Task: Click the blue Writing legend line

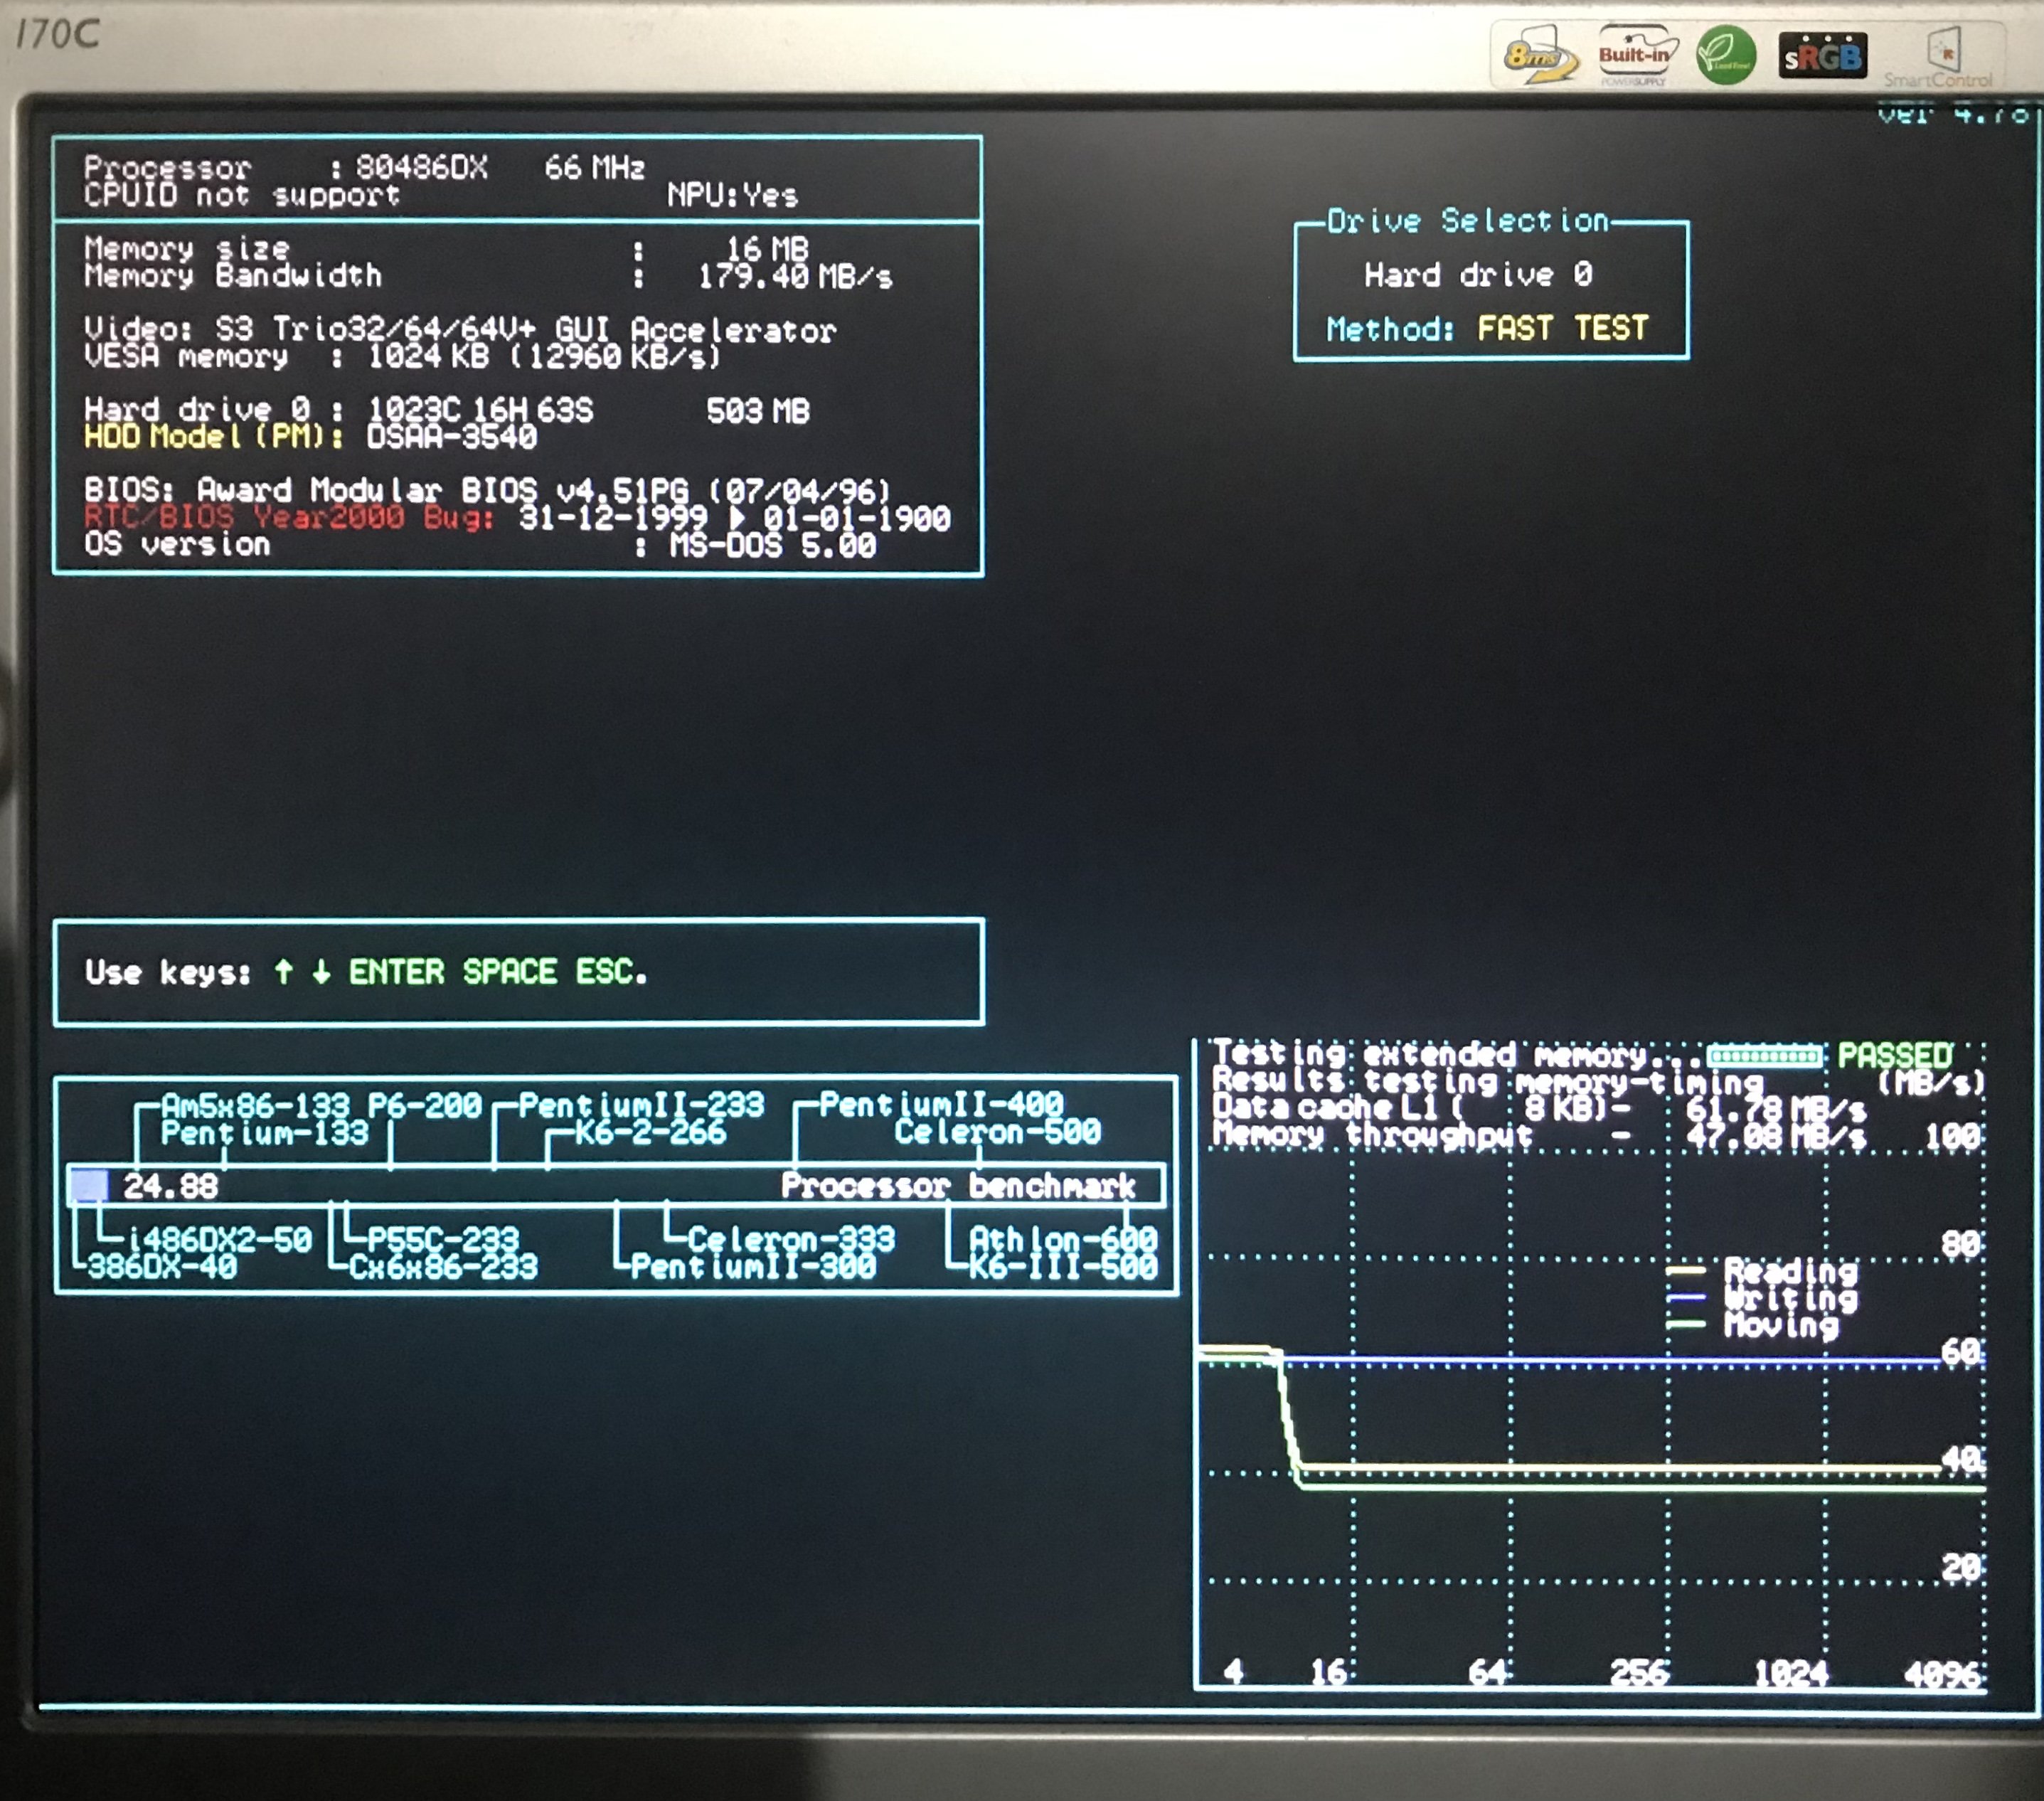Action: pyautogui.click(x=1686, y=1298)
